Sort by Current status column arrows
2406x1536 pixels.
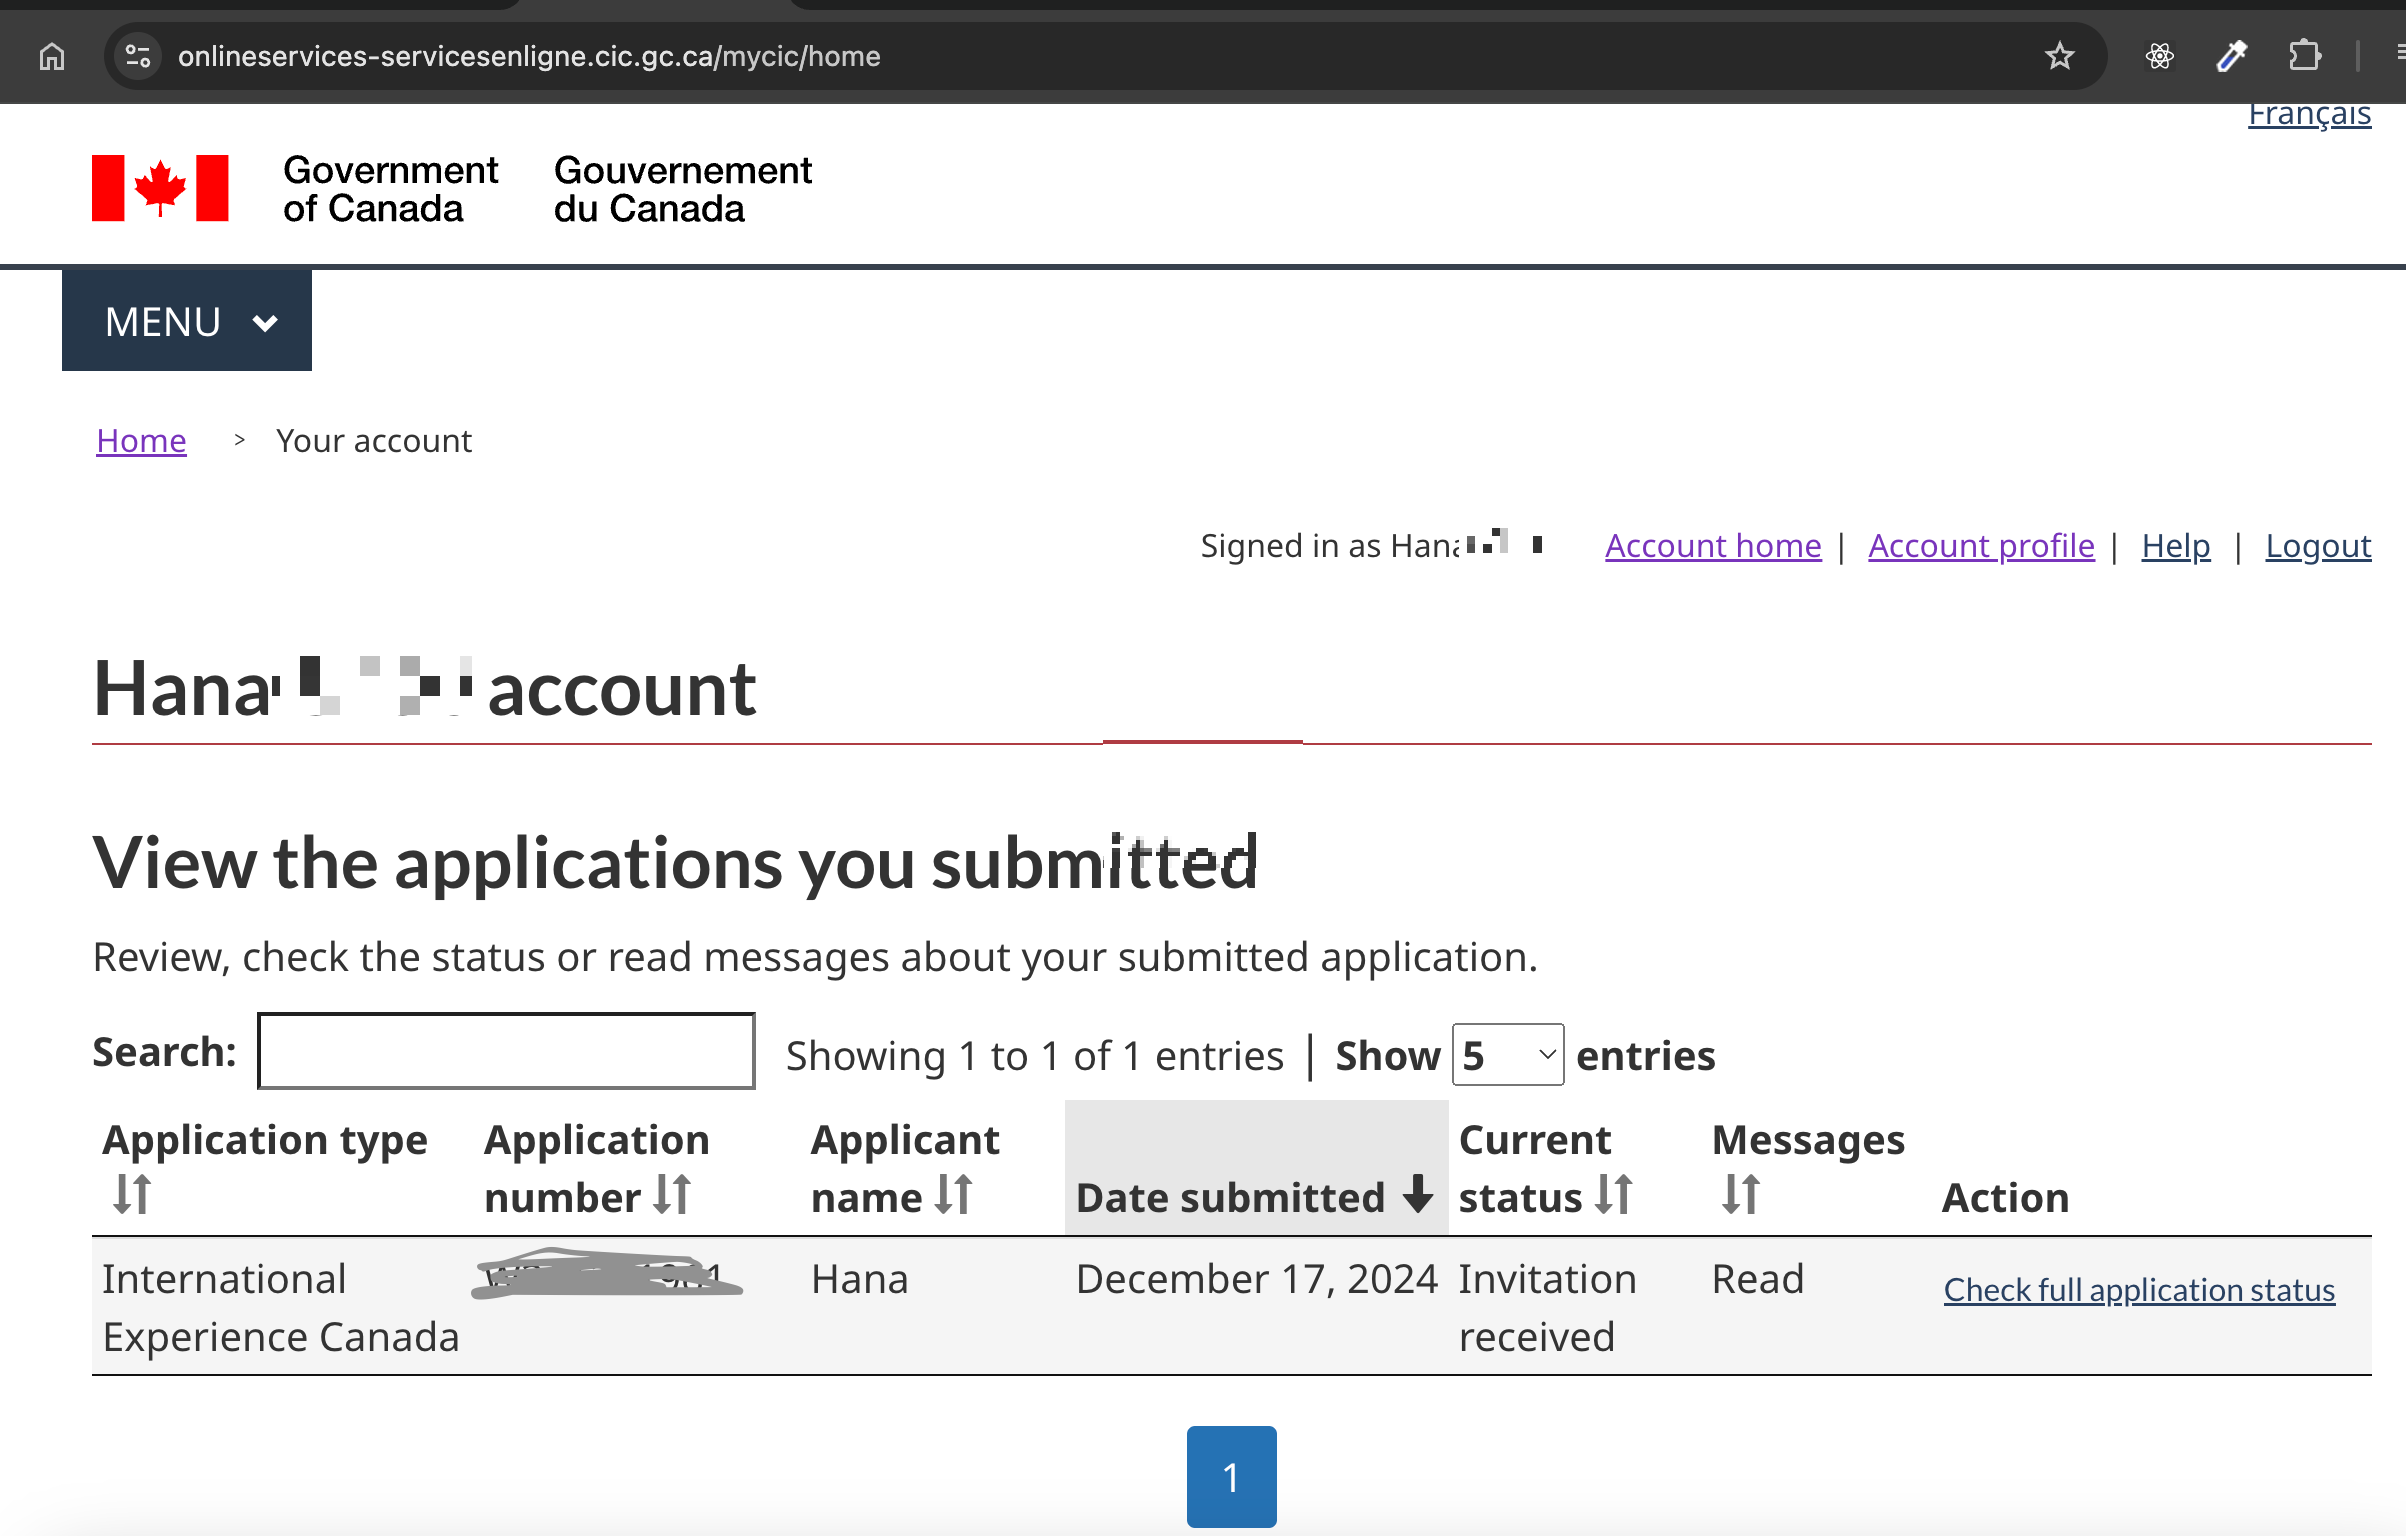(x=1614, y=1194)
